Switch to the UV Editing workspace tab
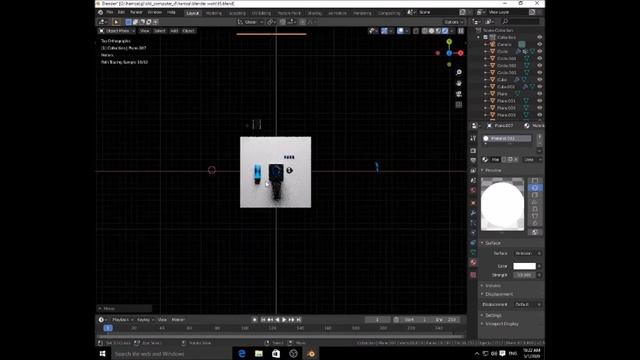 pos(261,13)
